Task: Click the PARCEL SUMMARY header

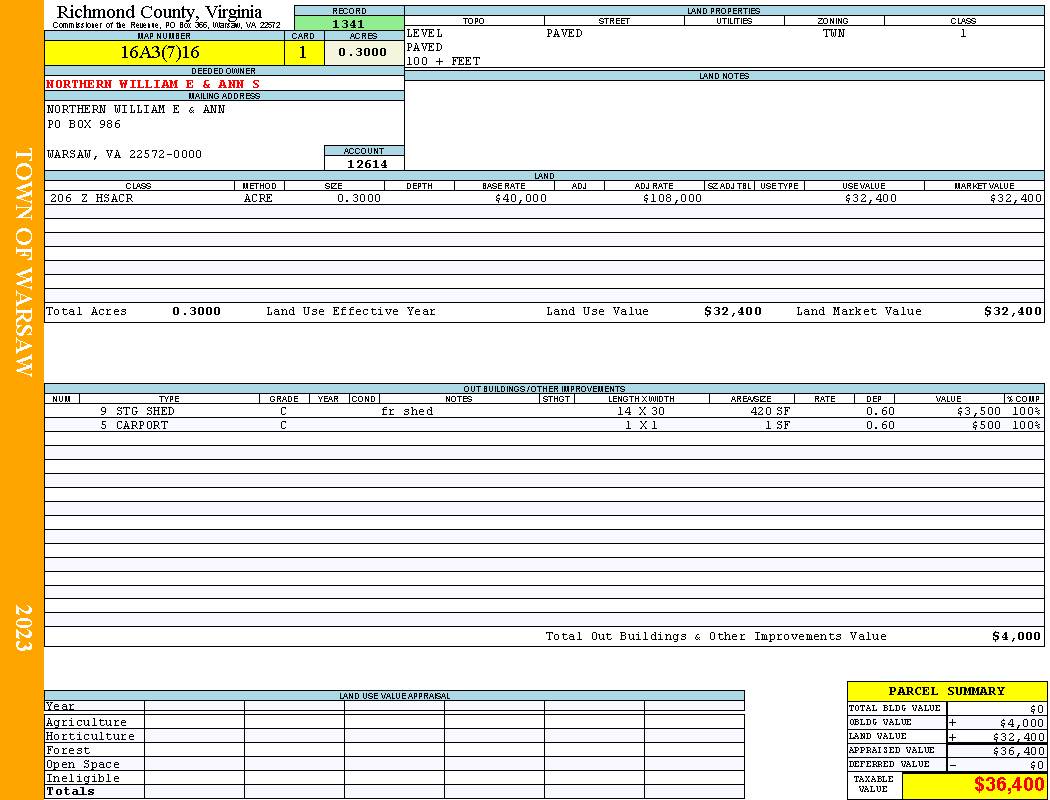Action: pos(946,691)
